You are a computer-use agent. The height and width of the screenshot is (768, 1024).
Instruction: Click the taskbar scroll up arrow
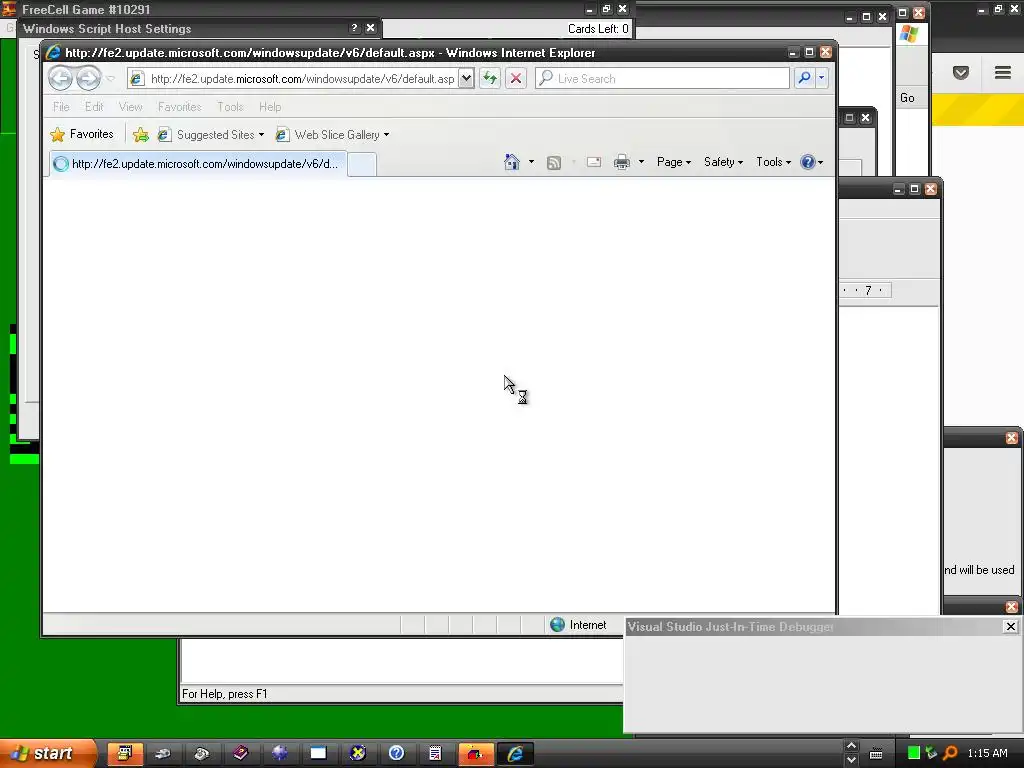tap(851, 746)
